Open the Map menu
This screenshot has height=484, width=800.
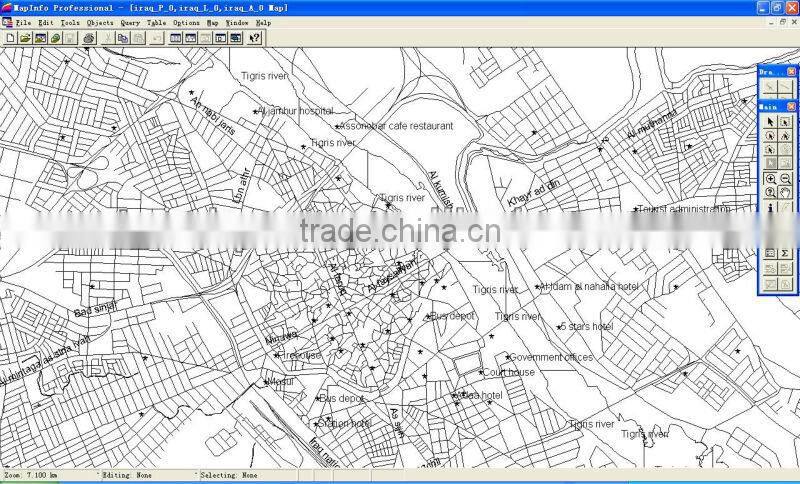coord(212,23)
